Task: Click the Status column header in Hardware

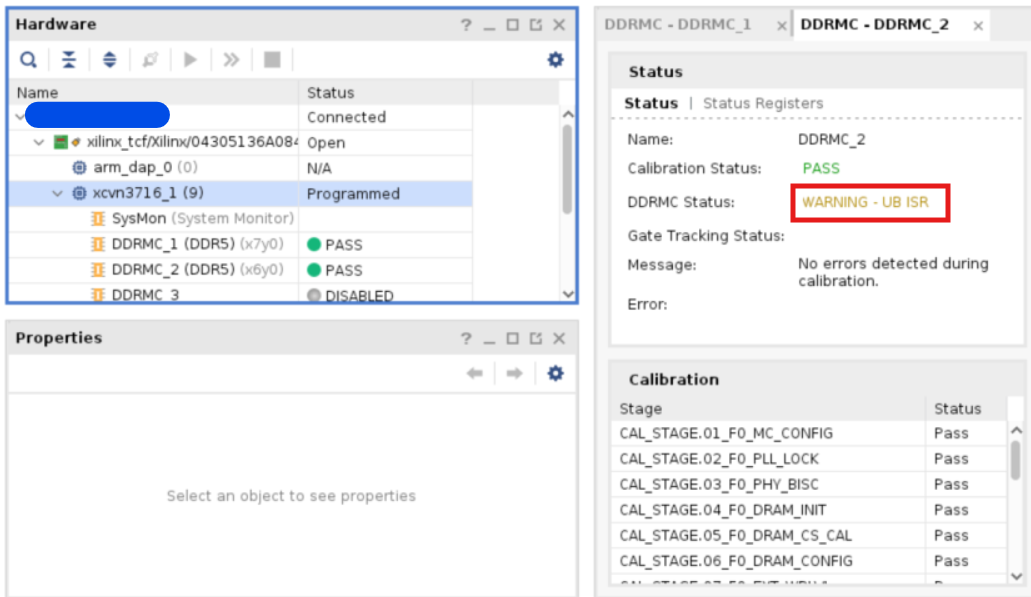Action: point(331,92)
